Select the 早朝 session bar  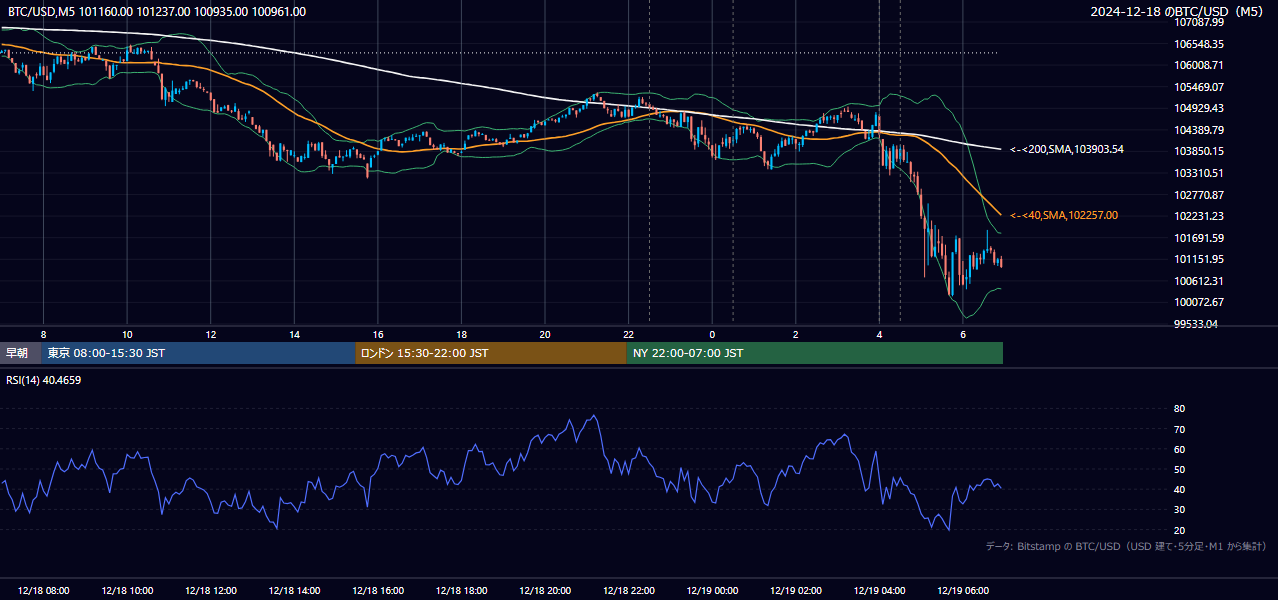[x=20, y=353]
